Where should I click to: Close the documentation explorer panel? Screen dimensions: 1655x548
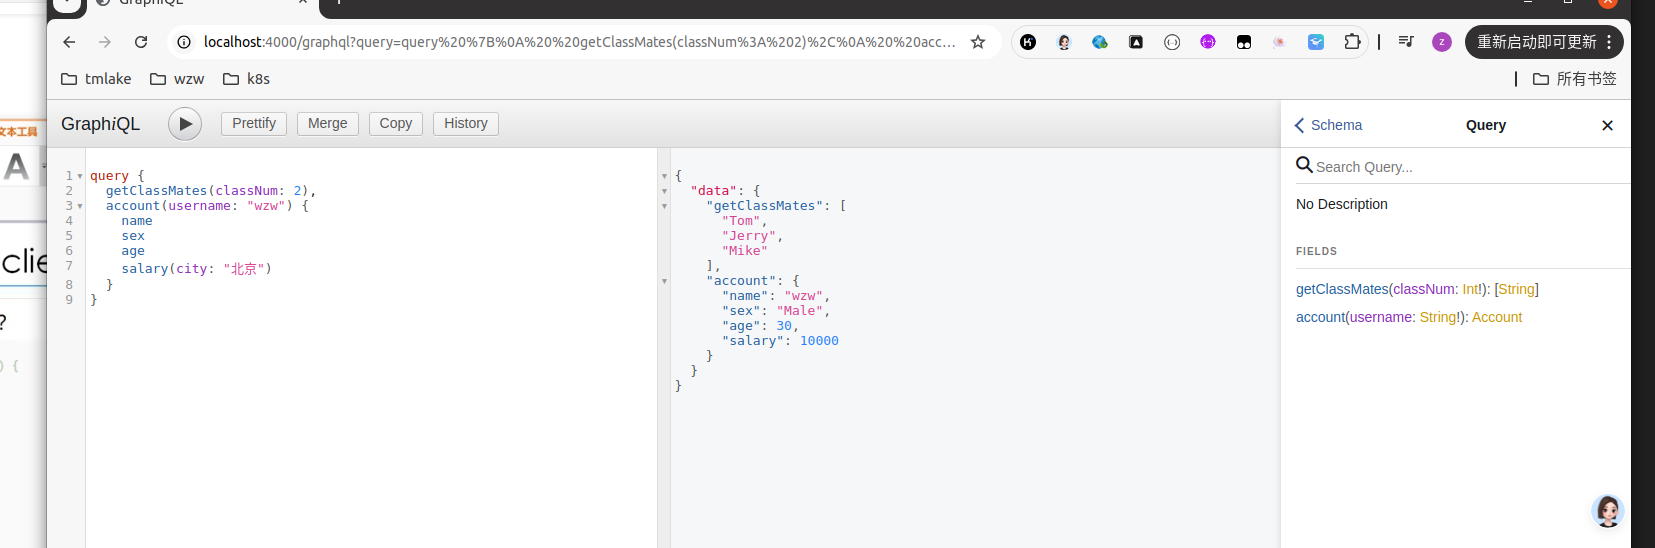[1607, 125]
